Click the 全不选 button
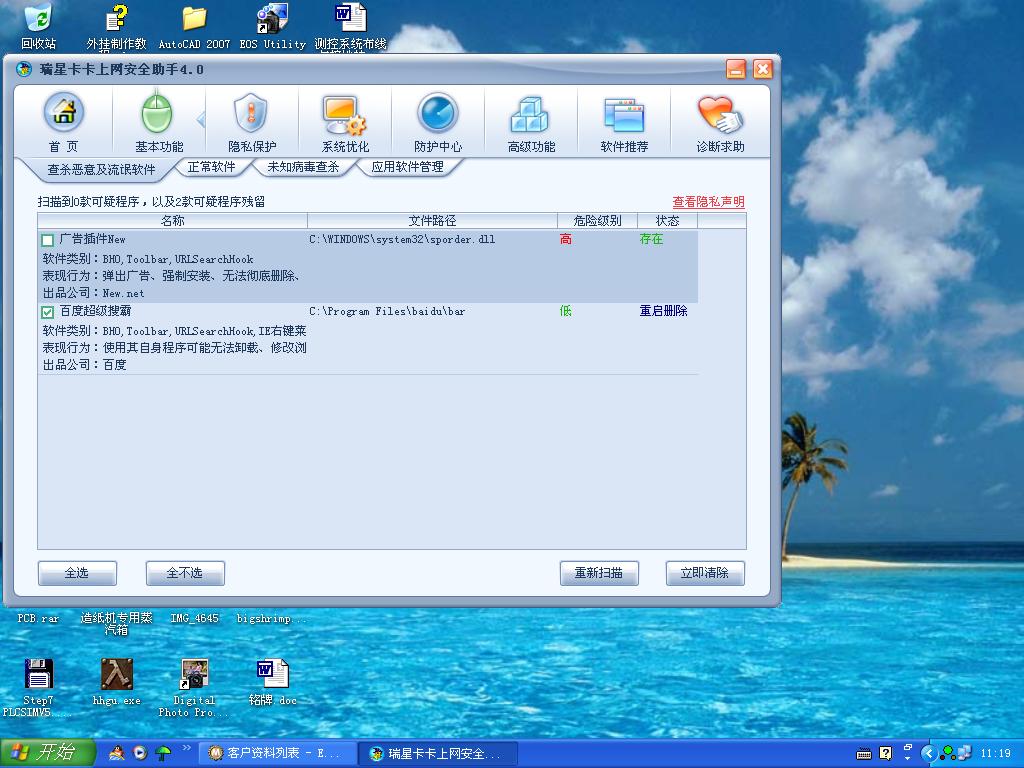Screen dimensions: 1024x768 [x=185, y=573]
